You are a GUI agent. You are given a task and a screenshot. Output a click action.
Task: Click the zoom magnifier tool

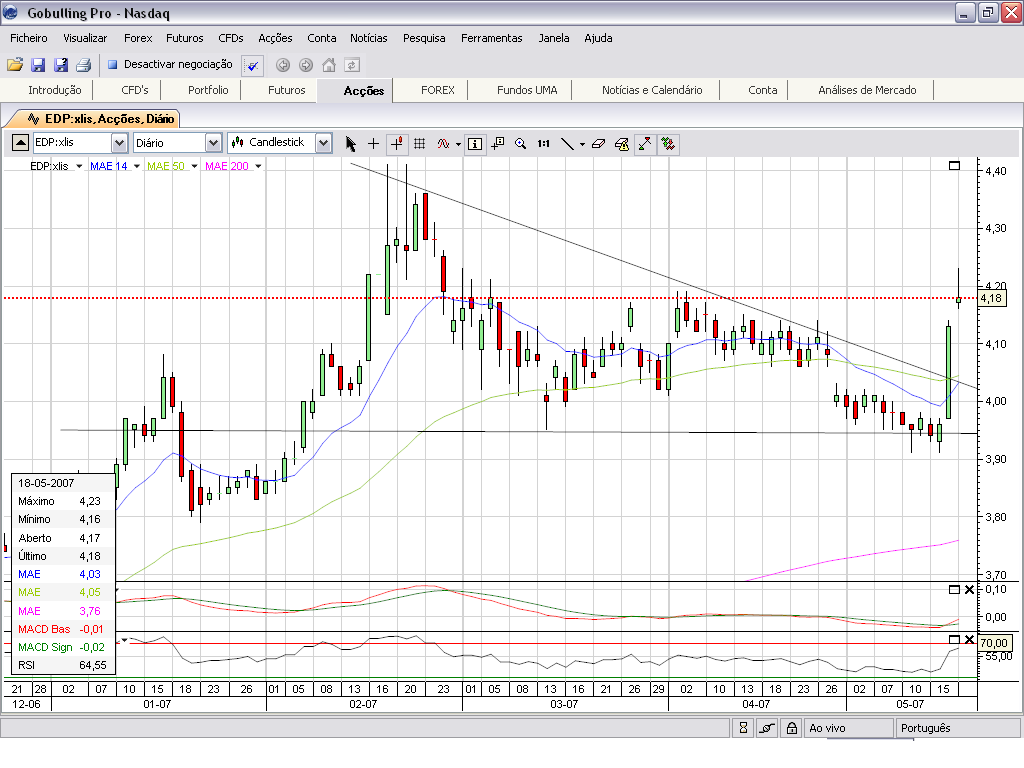pyautogui.click(x=520, y=143)
